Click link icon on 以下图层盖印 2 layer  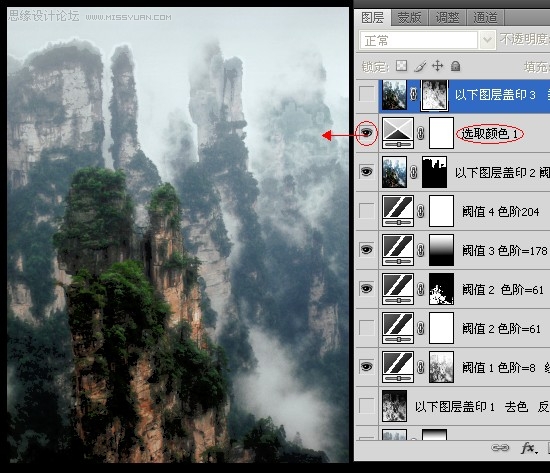pyautogui.click(x=414, y=172)
